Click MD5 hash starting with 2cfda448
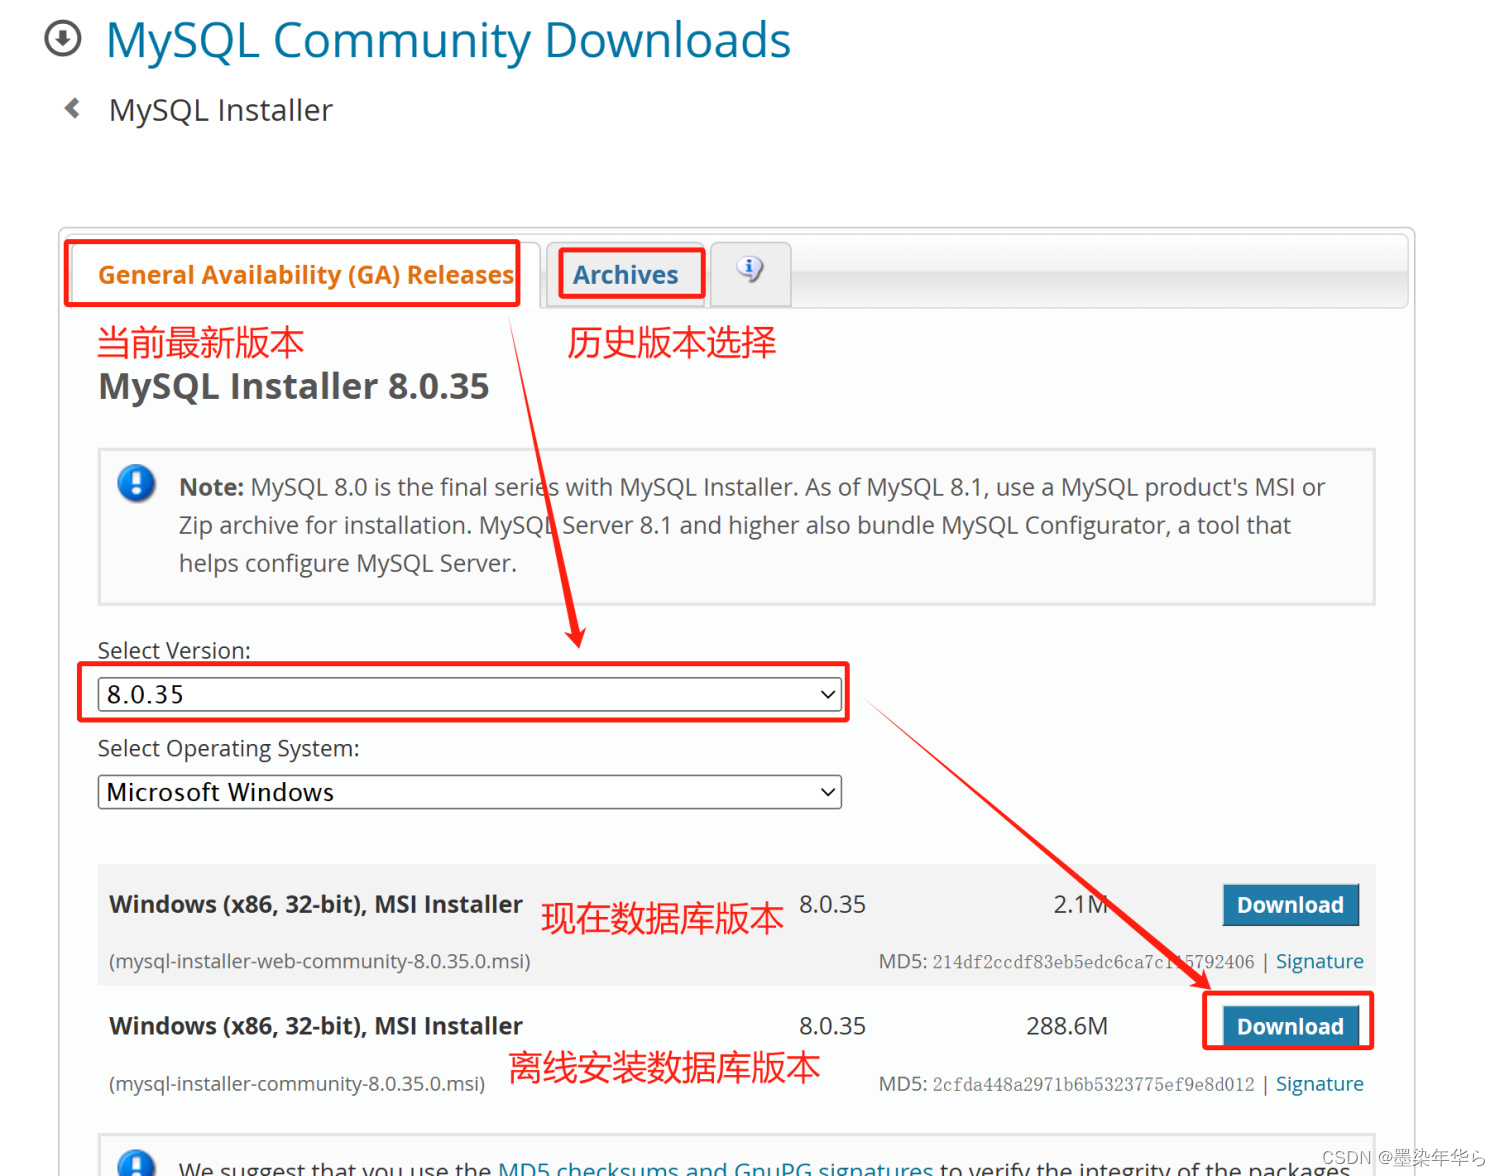 click(x=1093, y=1085)
